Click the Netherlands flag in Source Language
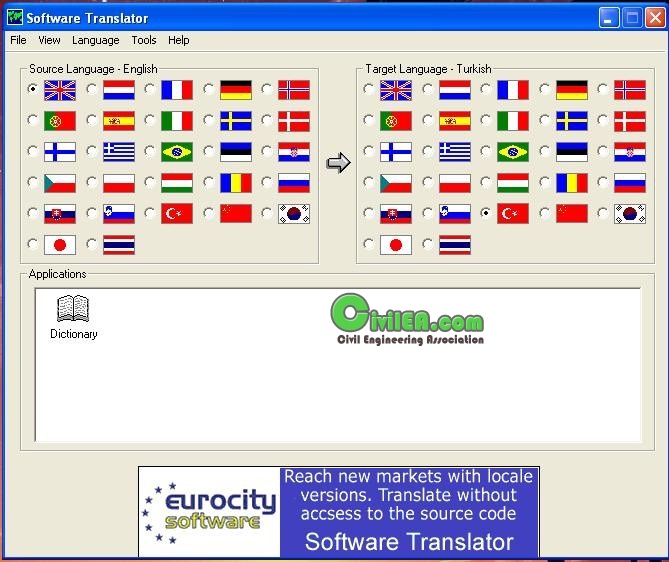 (119, 90)
